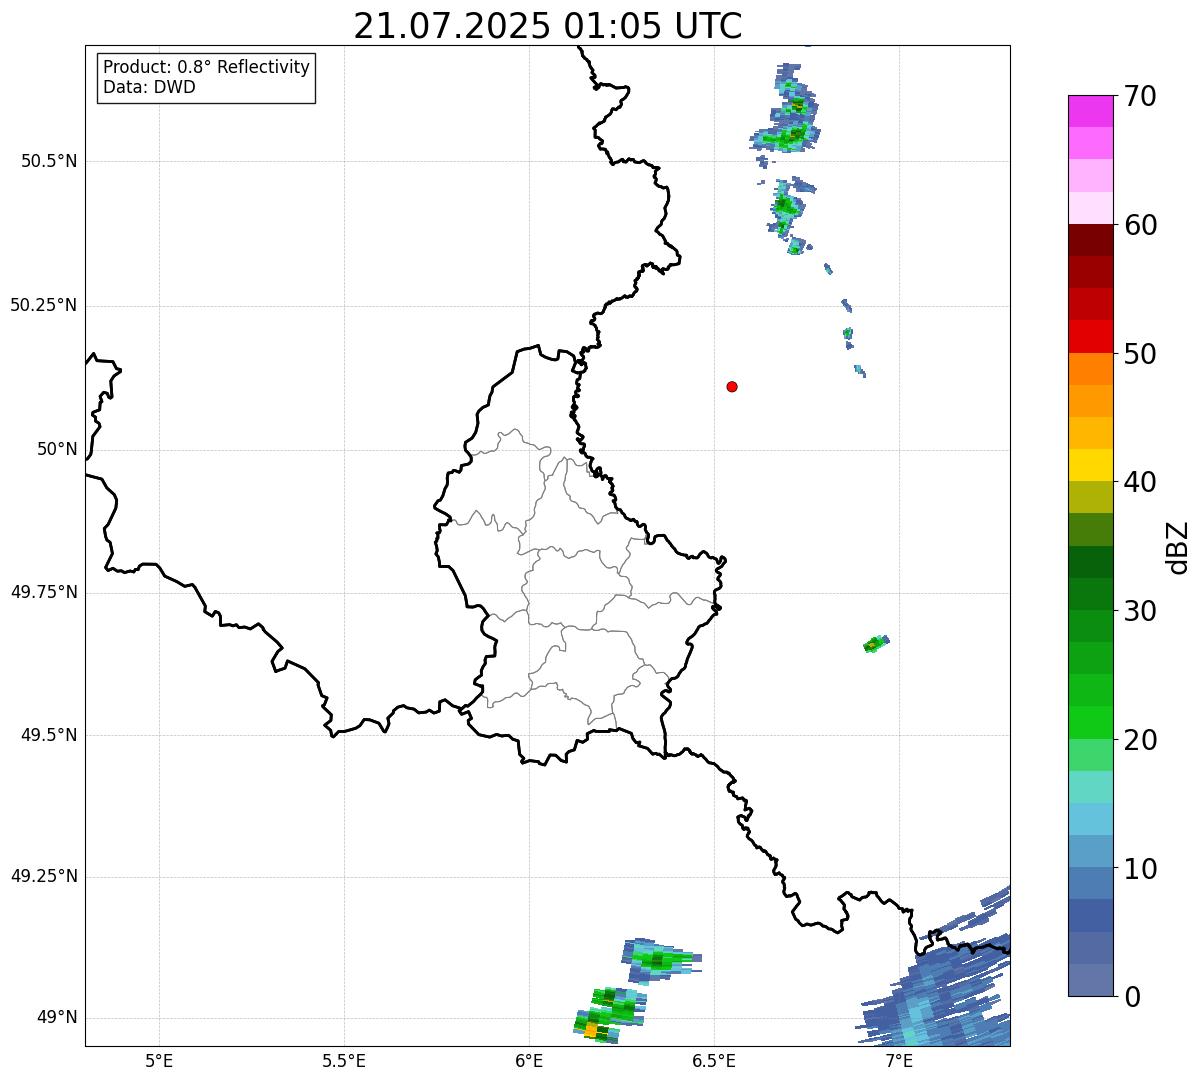Image resolution: width=1202 pixels, height=1081 pixels.
Task: Click the 7°E longitude label
Action: (x=899, y=1061)
